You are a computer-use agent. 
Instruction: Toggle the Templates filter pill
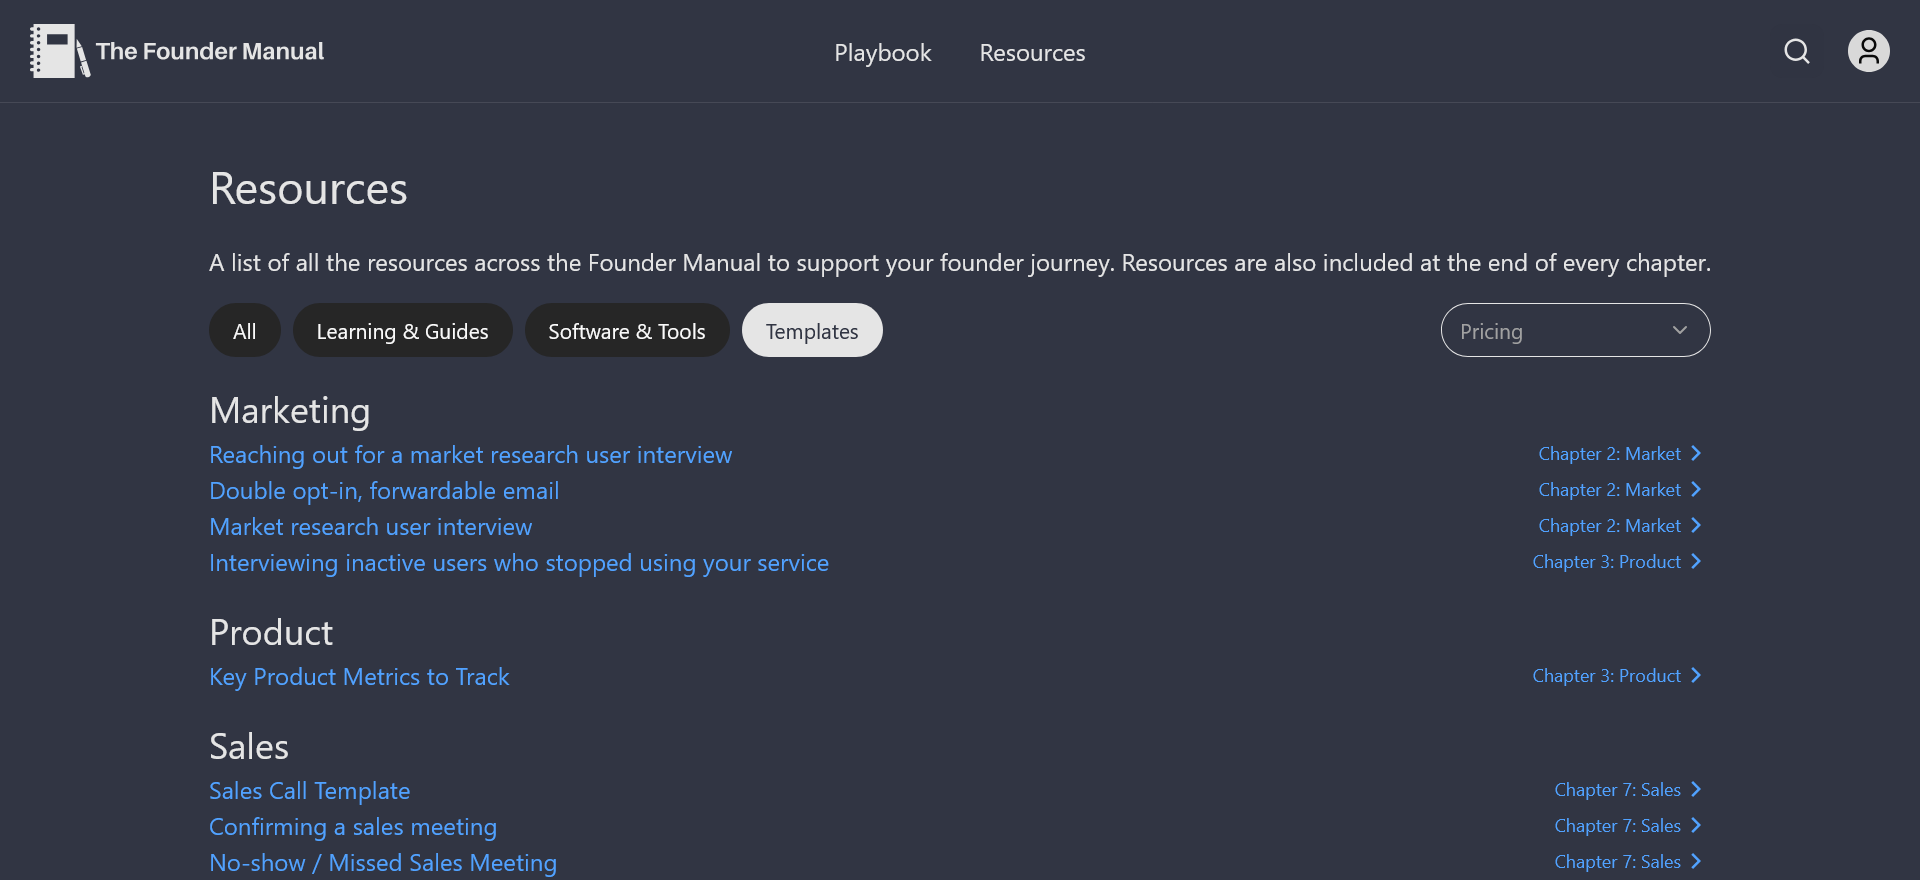(811, 331)
